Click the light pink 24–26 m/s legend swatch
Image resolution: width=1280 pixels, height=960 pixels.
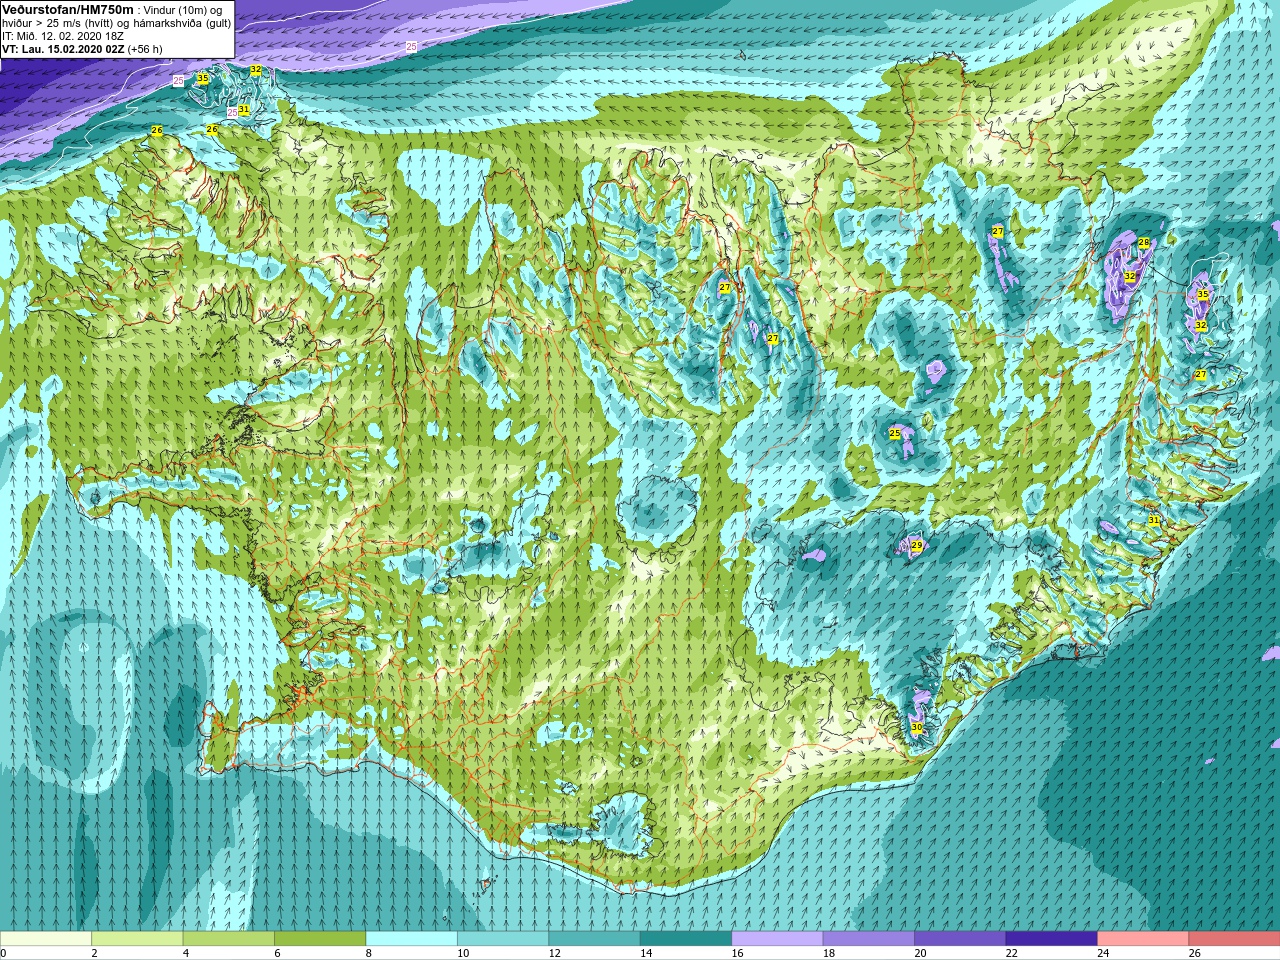click(x=1143, y=939)
